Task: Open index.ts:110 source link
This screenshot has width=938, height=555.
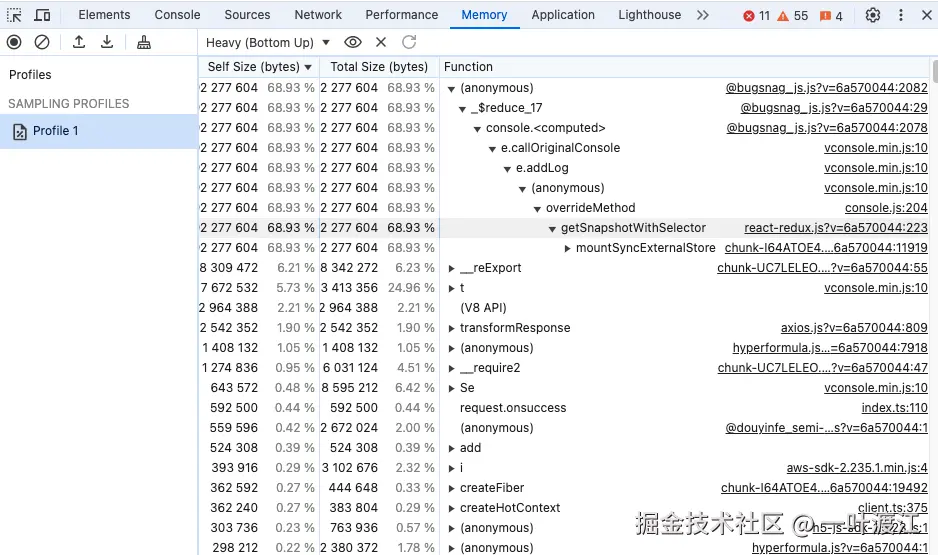Action: (894, 408)
